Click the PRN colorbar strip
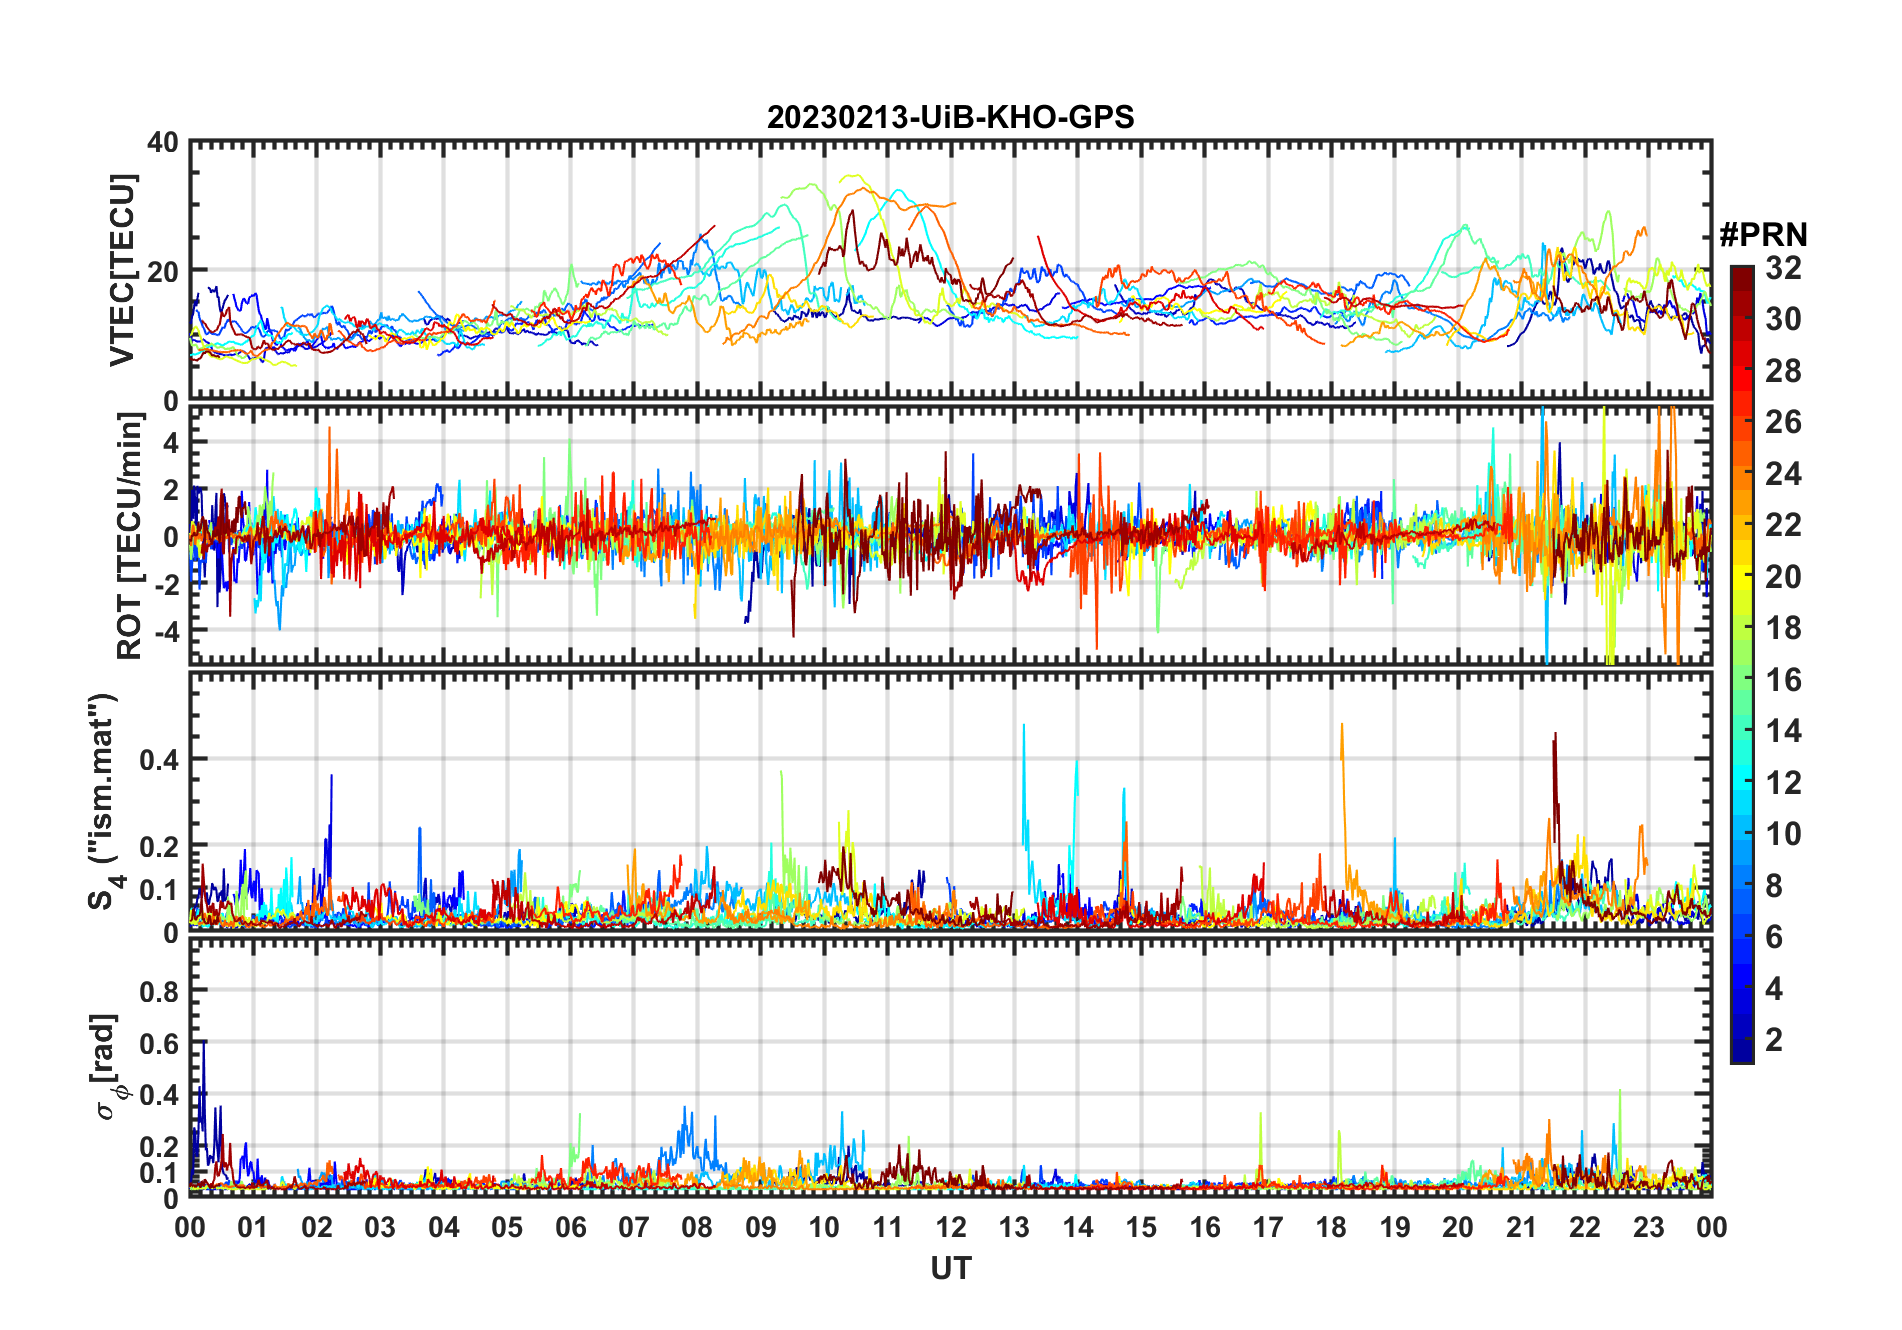The height and width of the screenshot is (1330, 1902). [1742, 664]
